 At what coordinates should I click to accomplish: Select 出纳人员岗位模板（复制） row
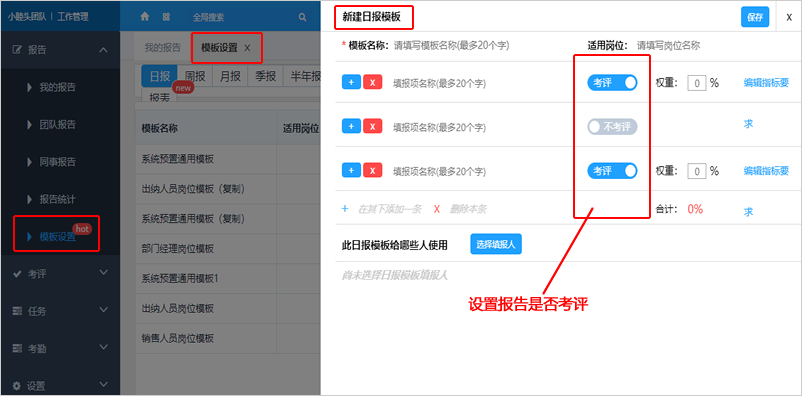click(x=228, y=189)
